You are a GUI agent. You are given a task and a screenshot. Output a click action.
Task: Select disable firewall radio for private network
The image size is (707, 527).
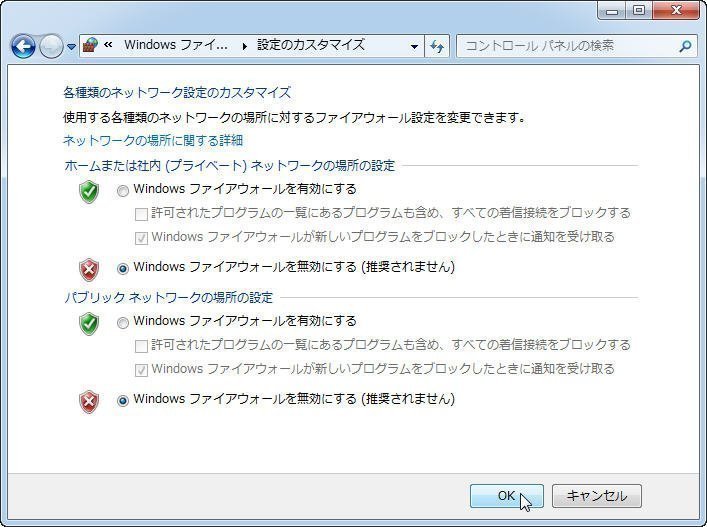[x=123, y=269]
